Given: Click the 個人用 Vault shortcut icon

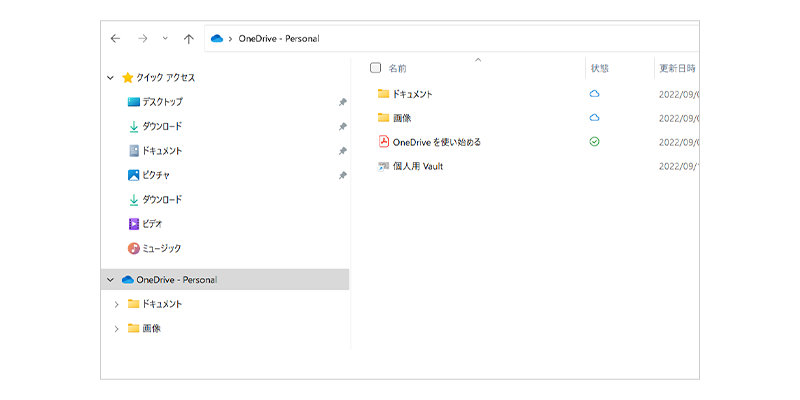Looking at the screenshot, I should (x=383, y=166).
